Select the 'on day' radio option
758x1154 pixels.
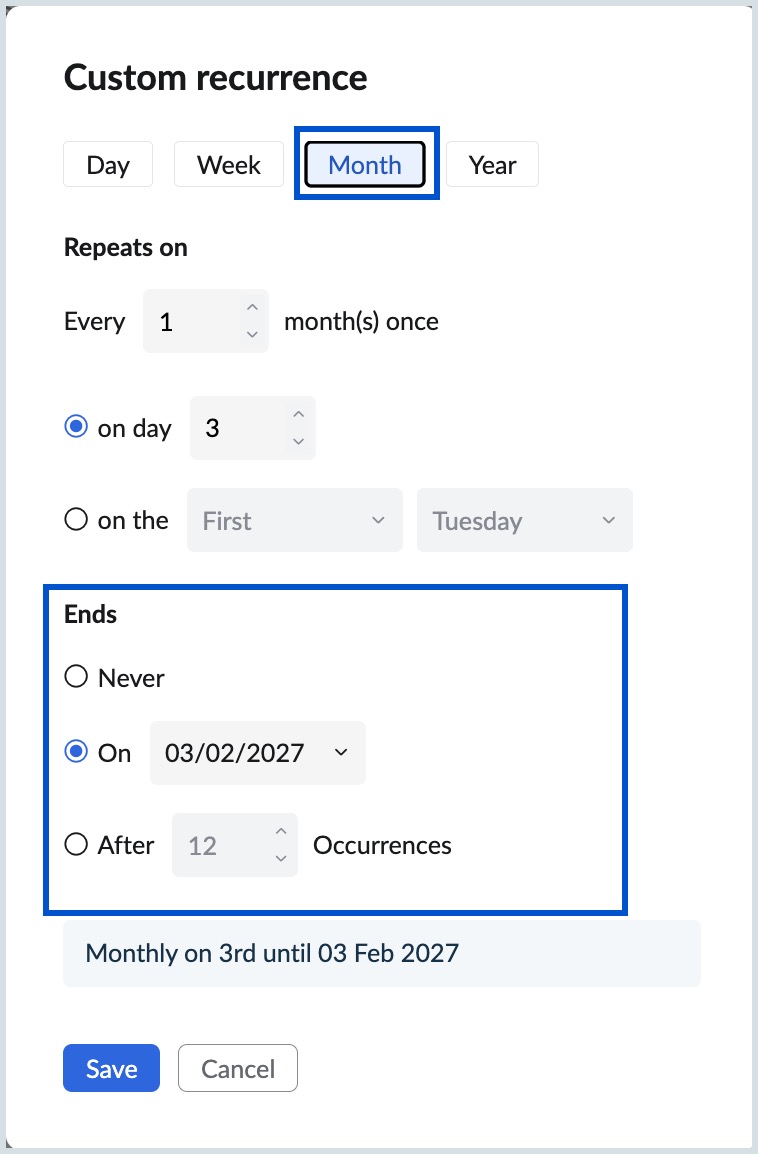coord(75,428)
